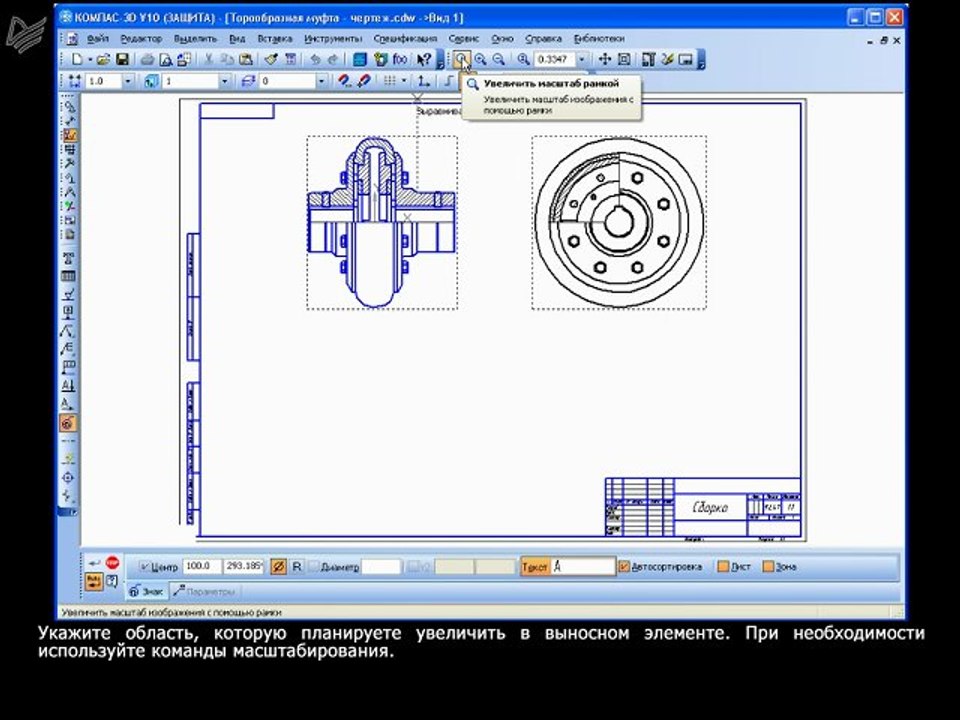Toggle the Центр point checkbox
The width and height of the screenshot is (960, 720).
144,567
